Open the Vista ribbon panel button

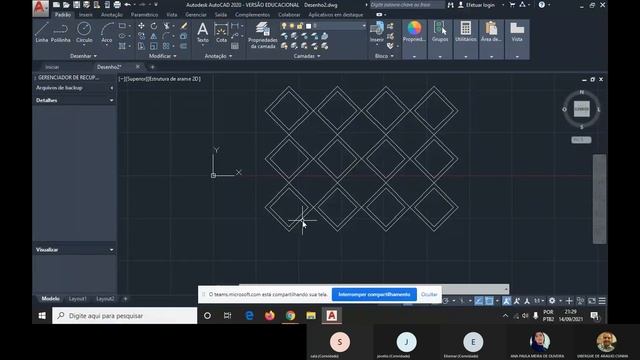pyautogui.click(x=517, y=39)
